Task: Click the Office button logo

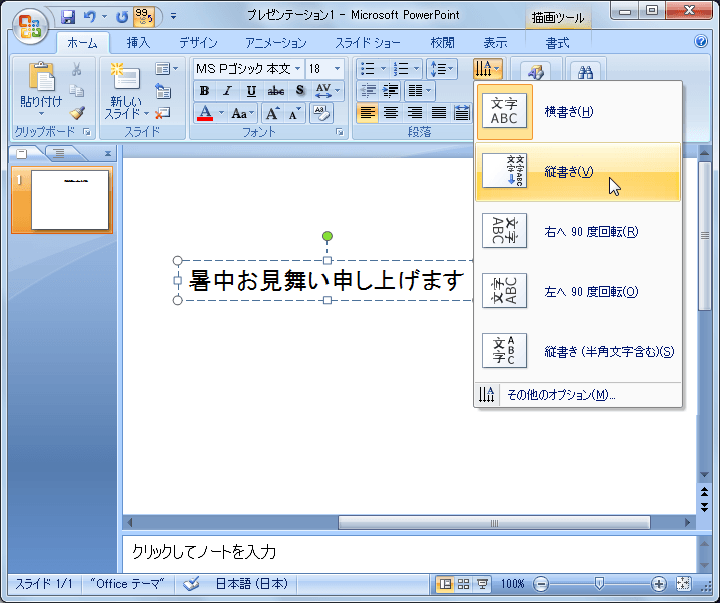Action: click(x=30, y=26)
